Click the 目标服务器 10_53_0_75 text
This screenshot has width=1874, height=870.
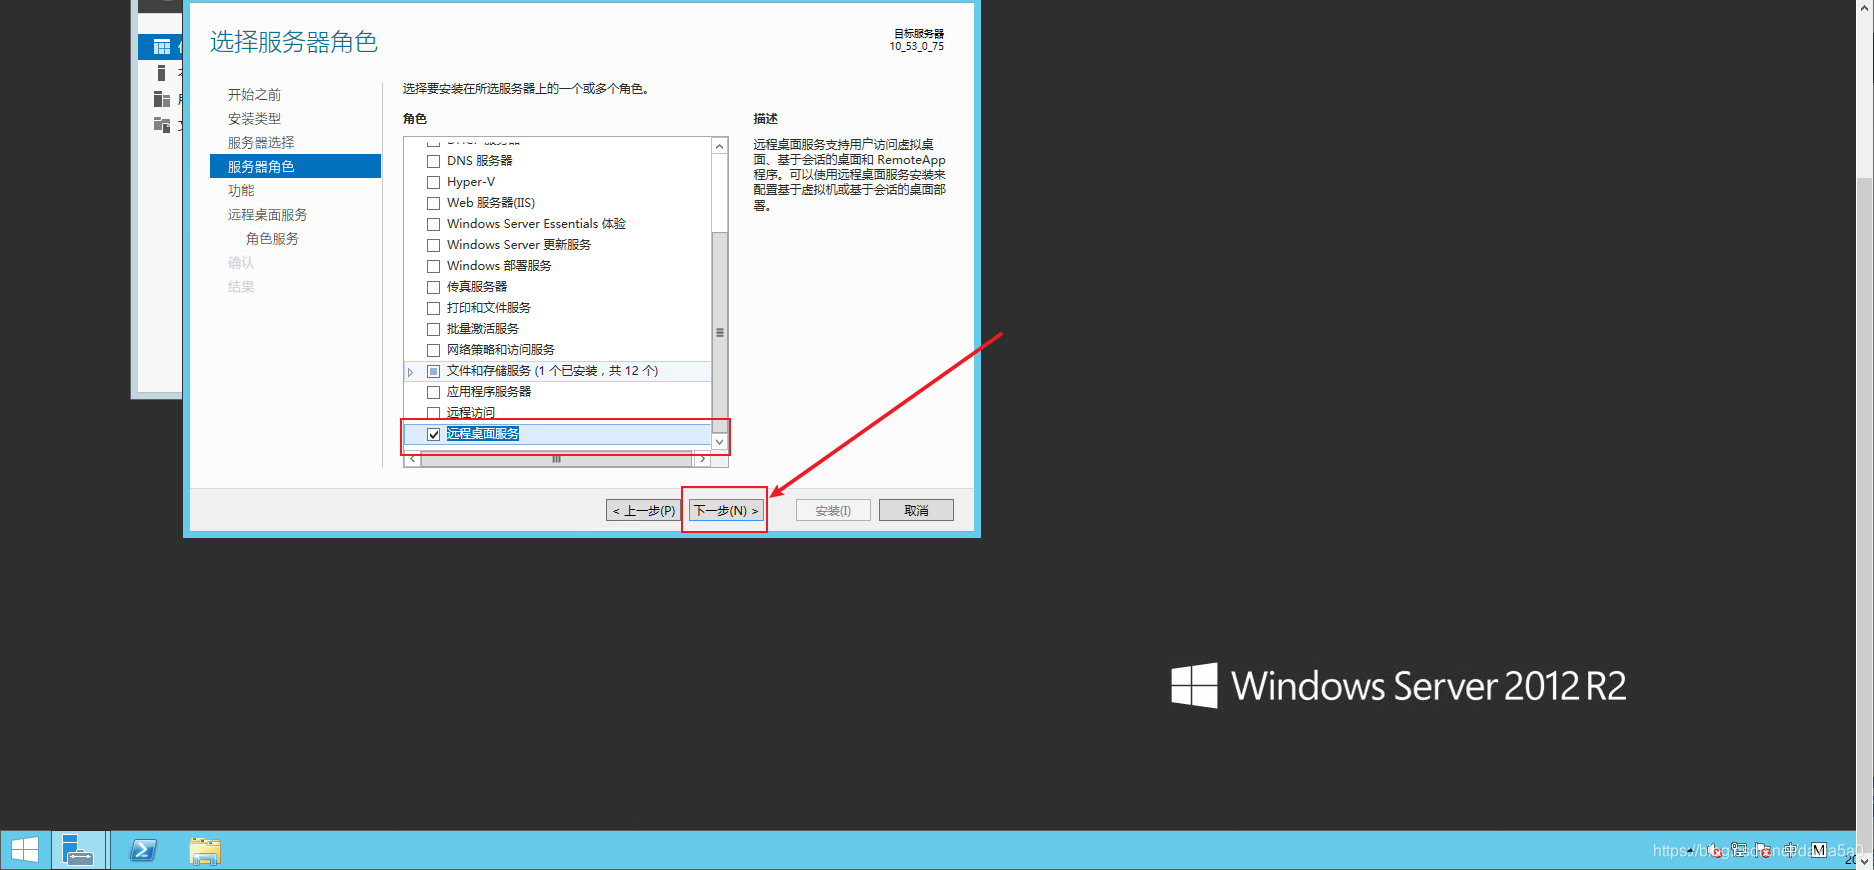coord(917,40)
